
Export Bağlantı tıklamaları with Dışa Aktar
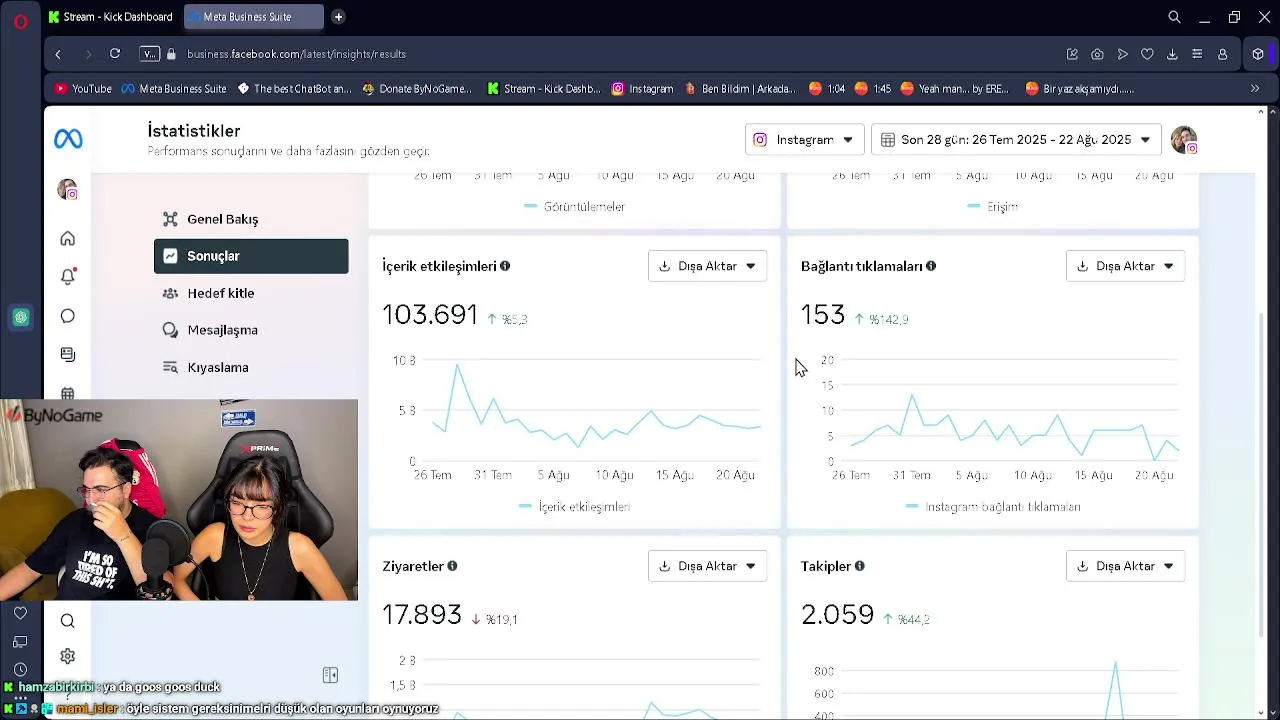tap(1125, 266)
